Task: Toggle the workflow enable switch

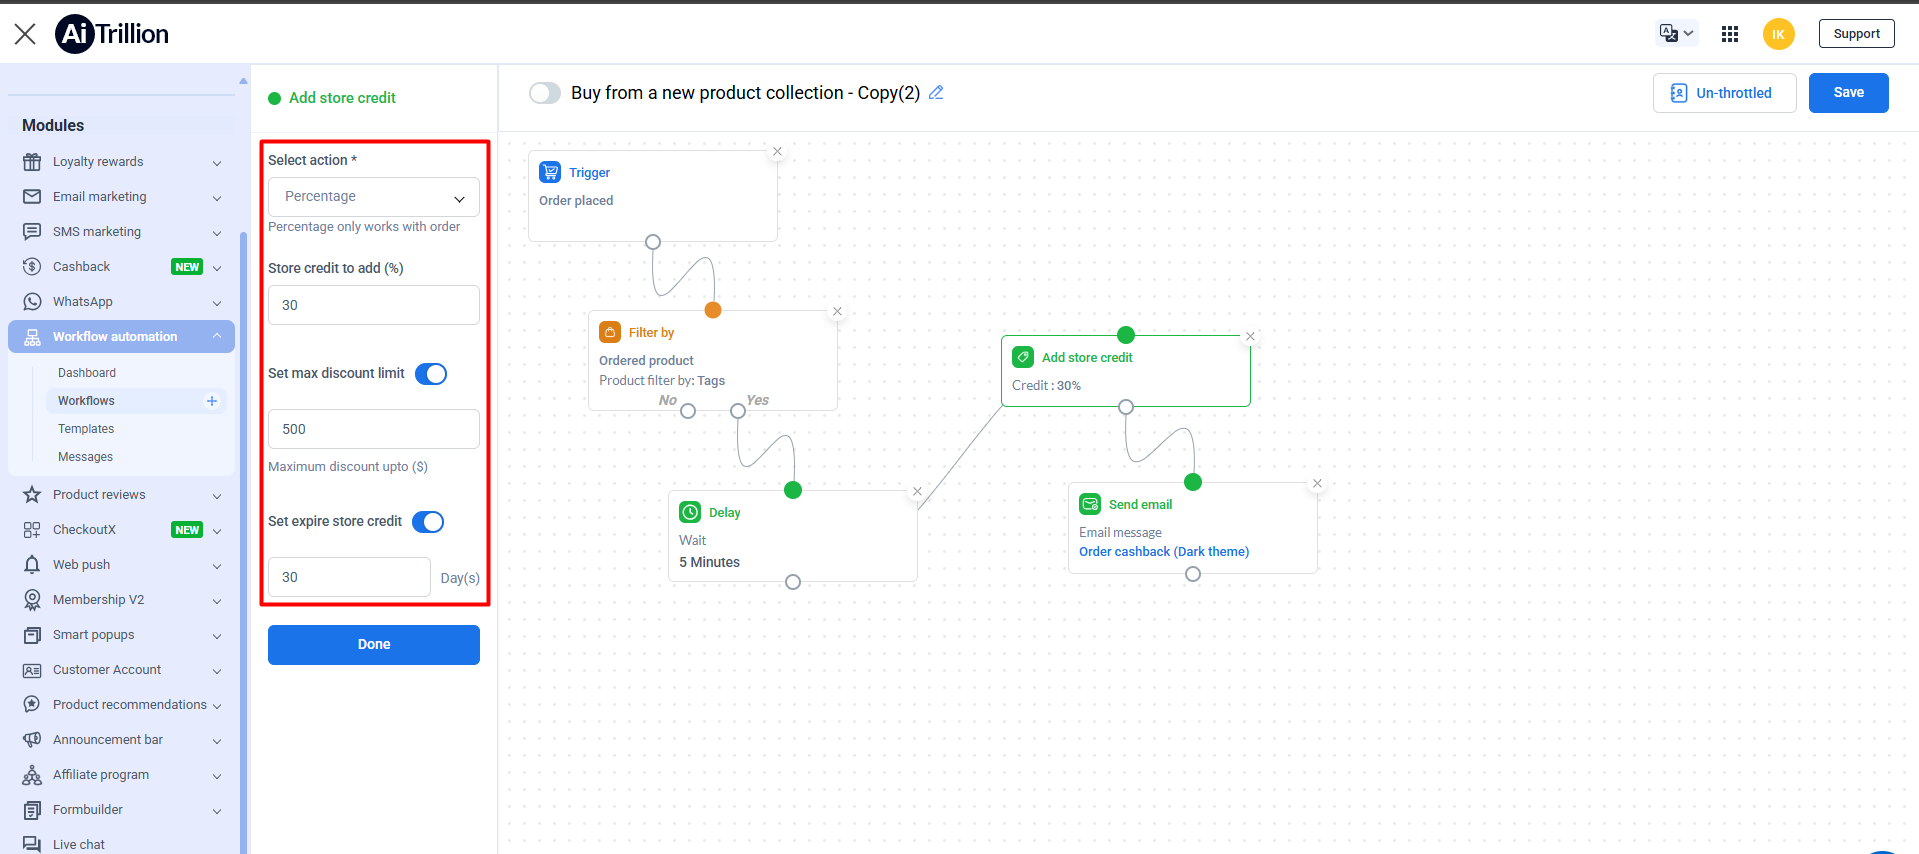Action: (545, 93)
